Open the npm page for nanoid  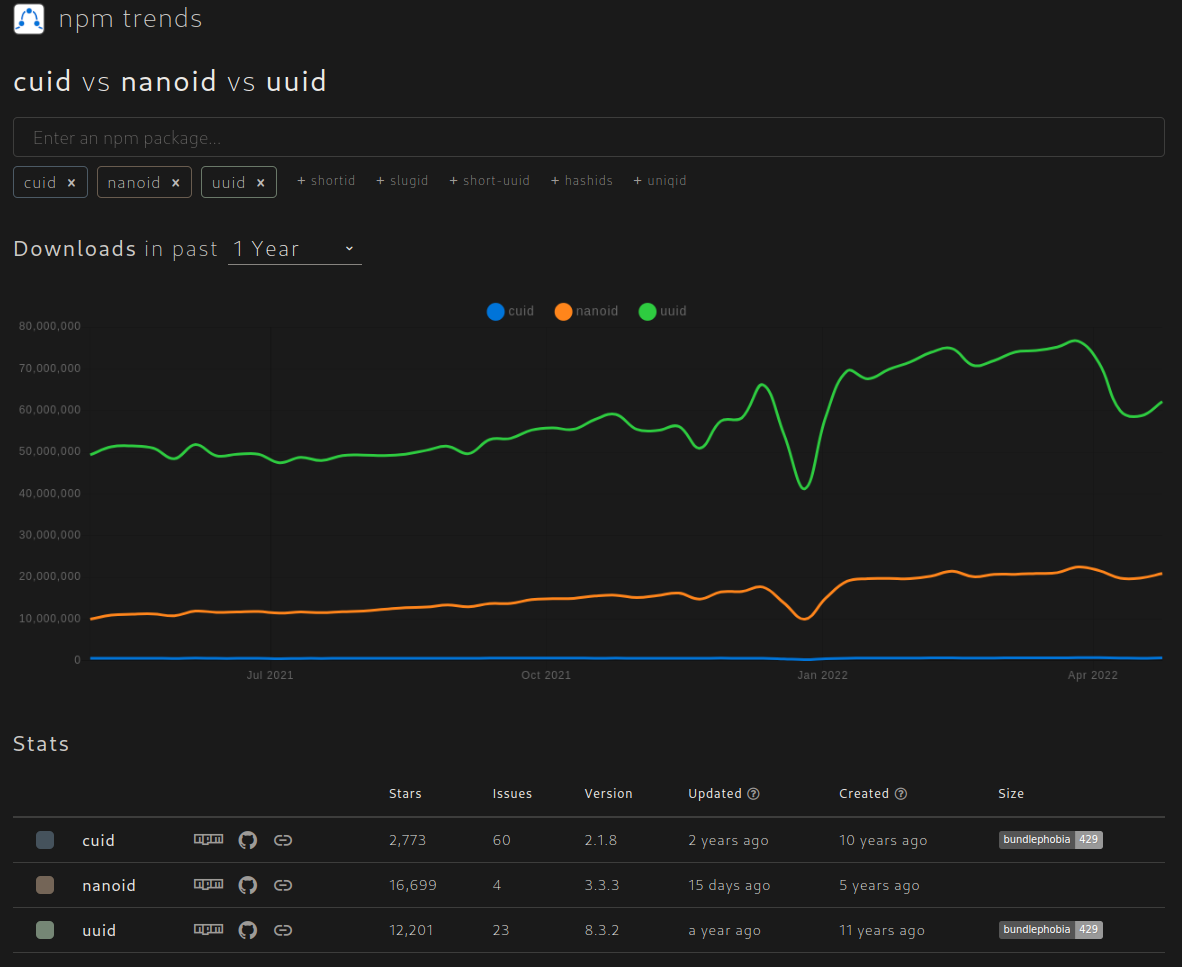(x=209, y=884)
